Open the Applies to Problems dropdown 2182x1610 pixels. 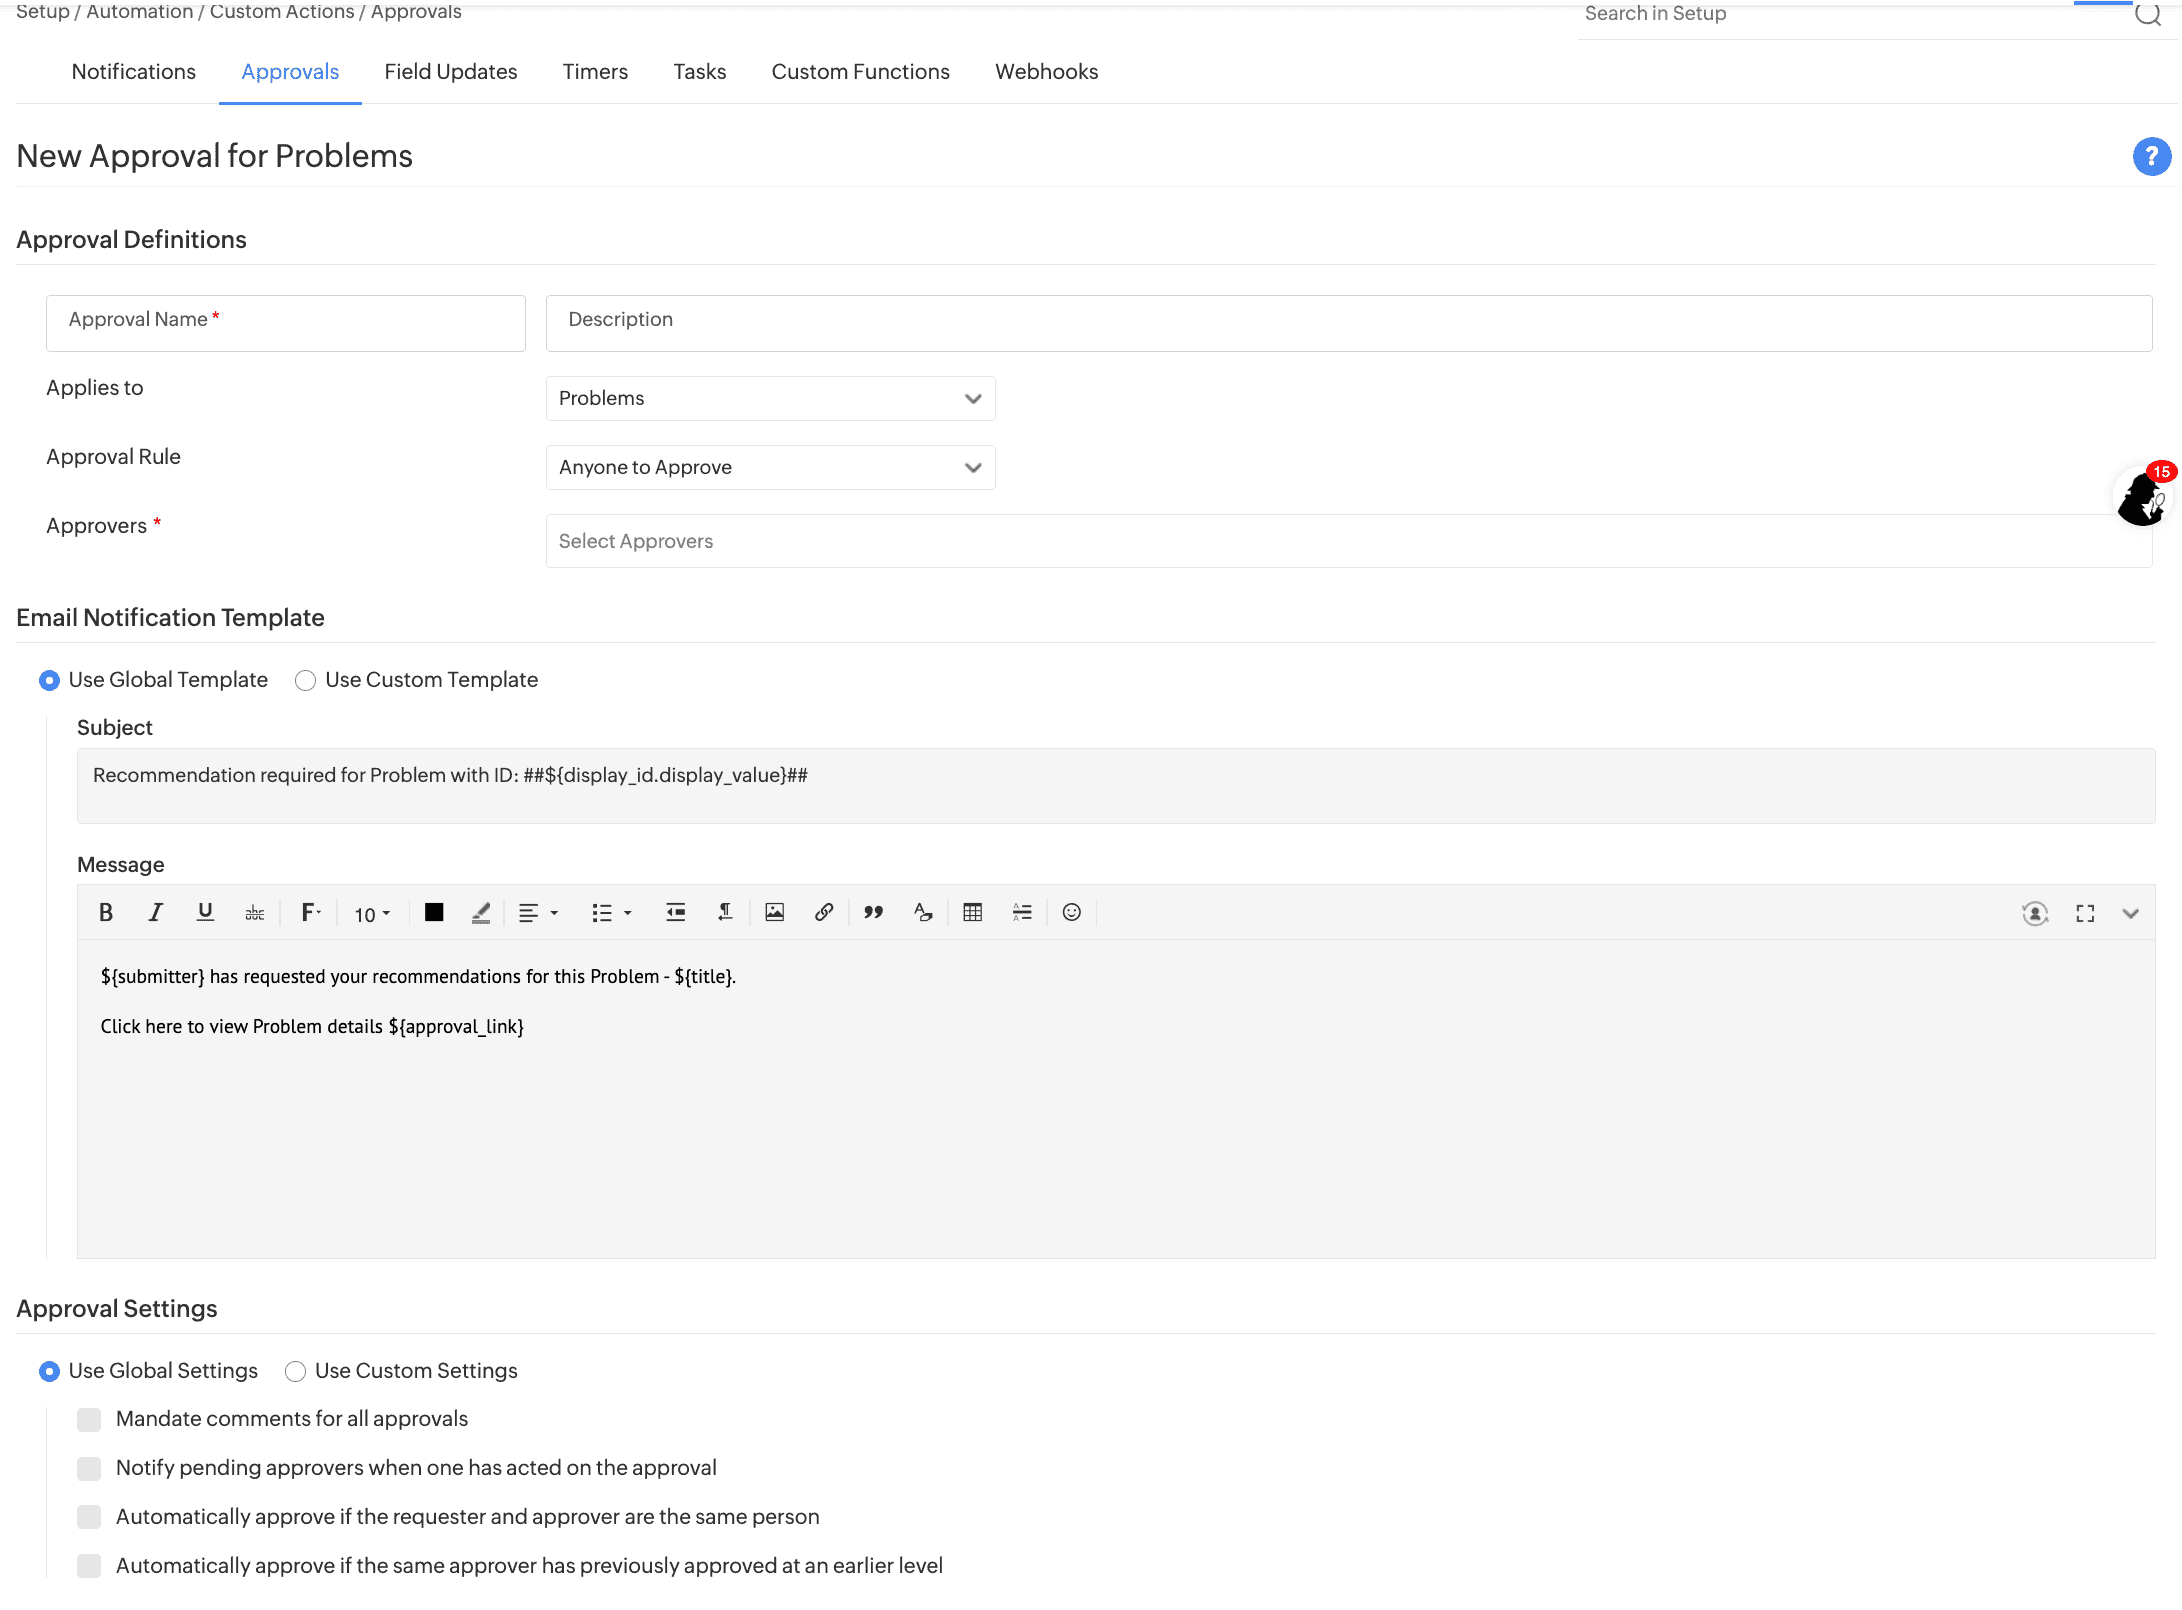[x=770, y=398]
